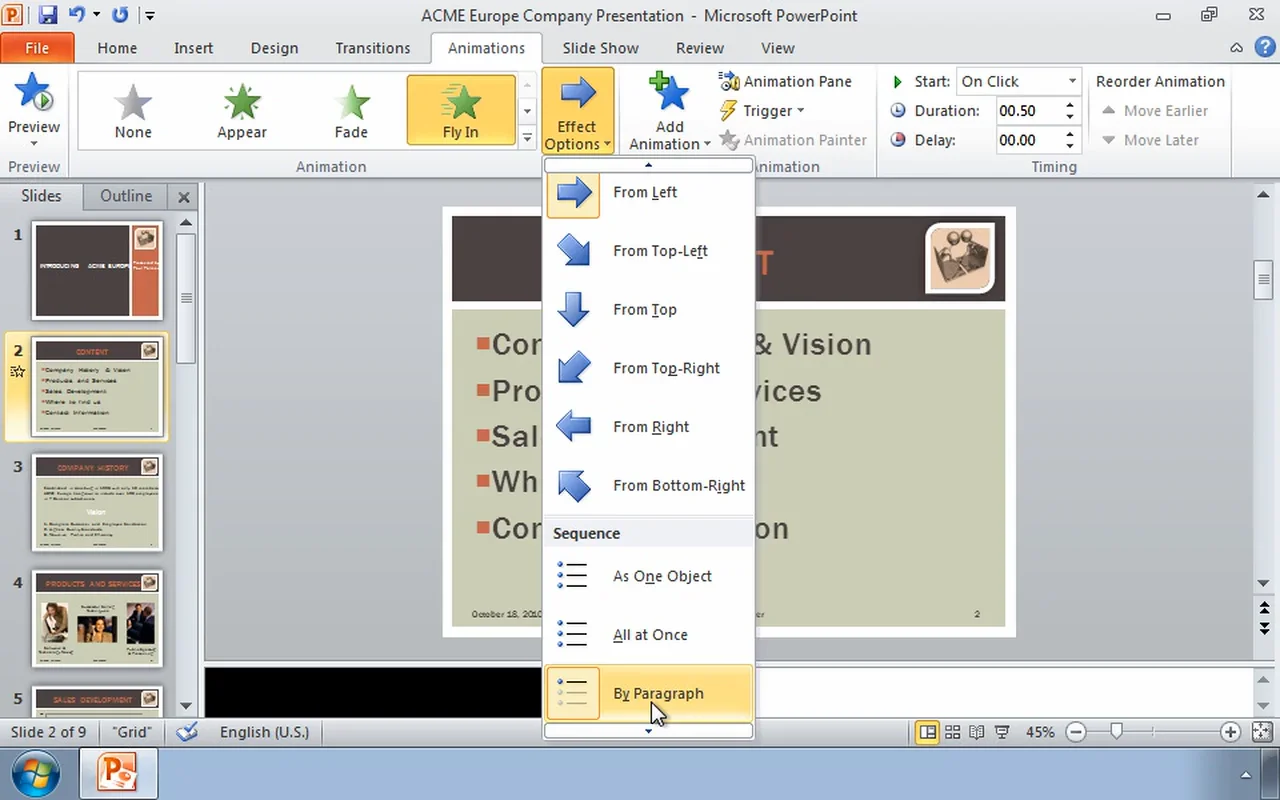The width and height of the screenshot is (1280, 800).
Task: Open the Animation Pane
Action: click(786, 81)
